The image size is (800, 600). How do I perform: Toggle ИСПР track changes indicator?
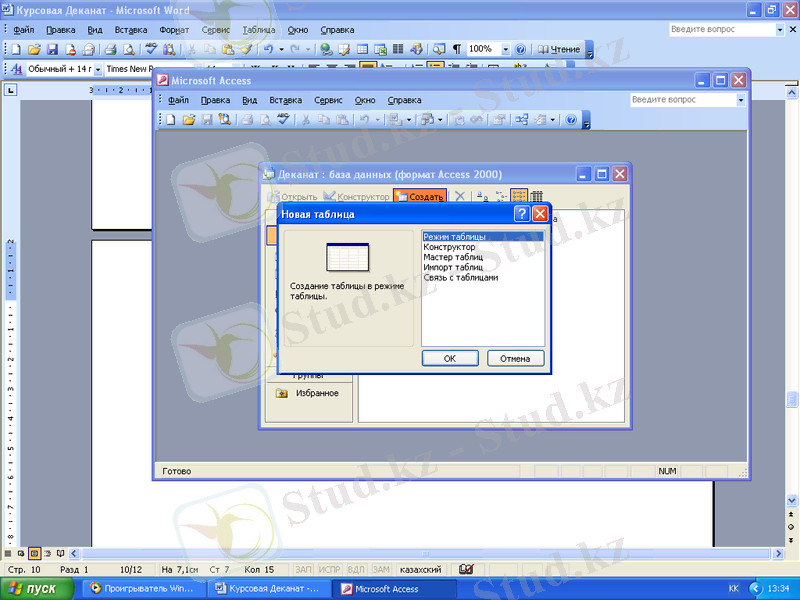click(330, 569)
